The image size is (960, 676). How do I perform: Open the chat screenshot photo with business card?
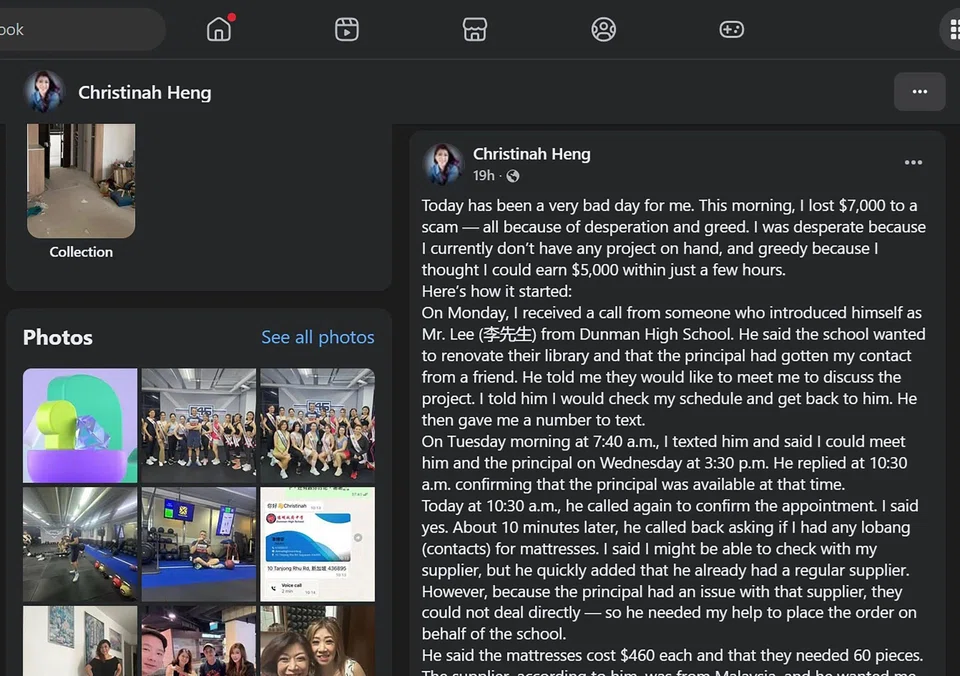(x=317, y=544)
